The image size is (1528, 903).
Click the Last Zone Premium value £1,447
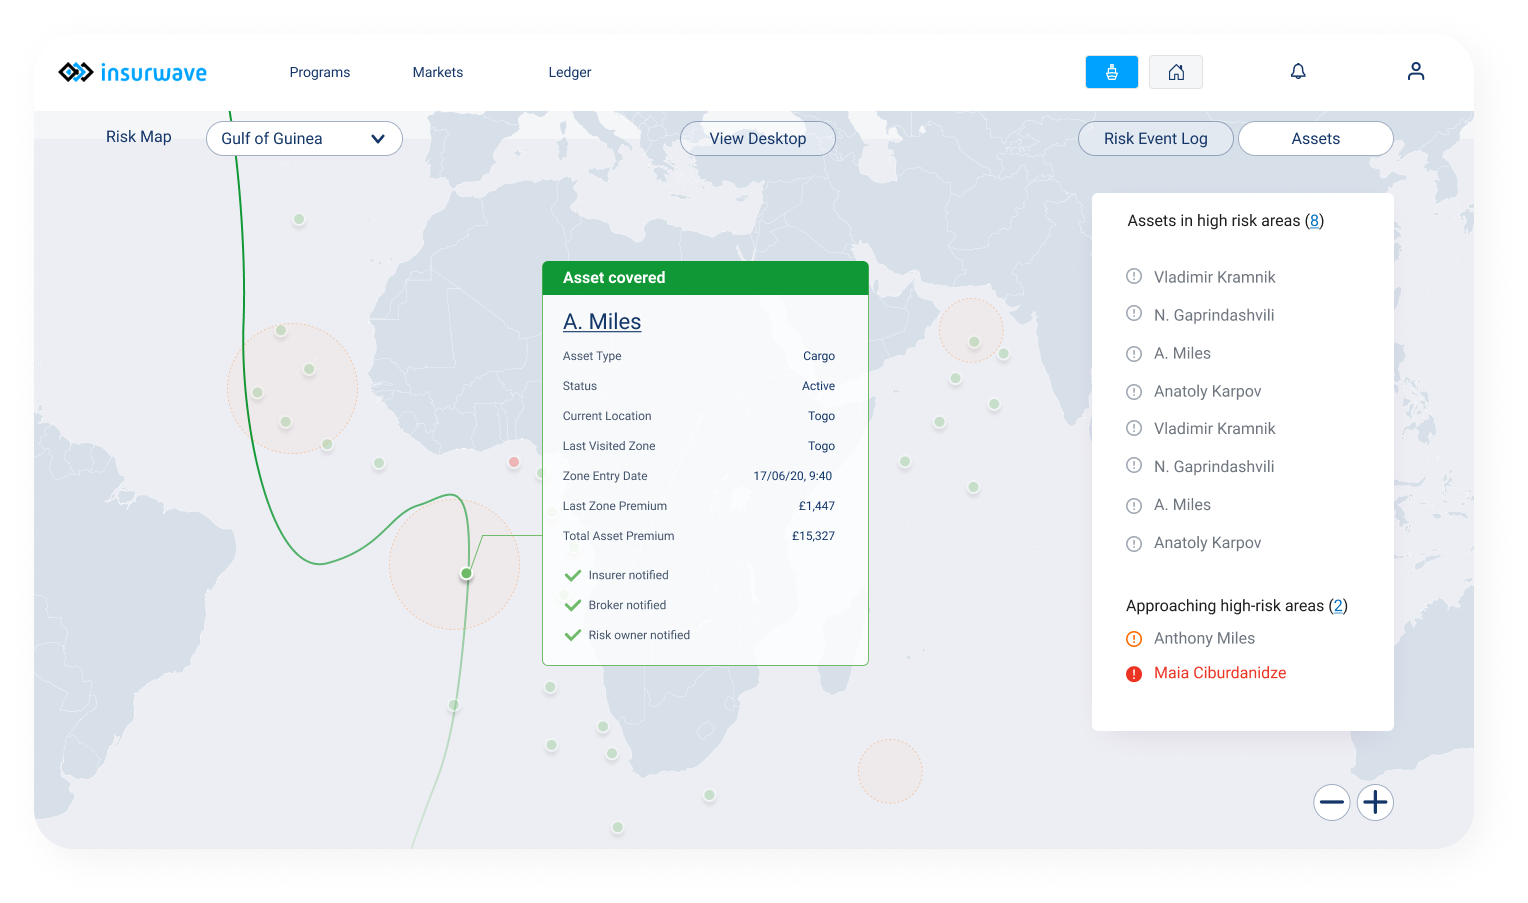point(816,506)
